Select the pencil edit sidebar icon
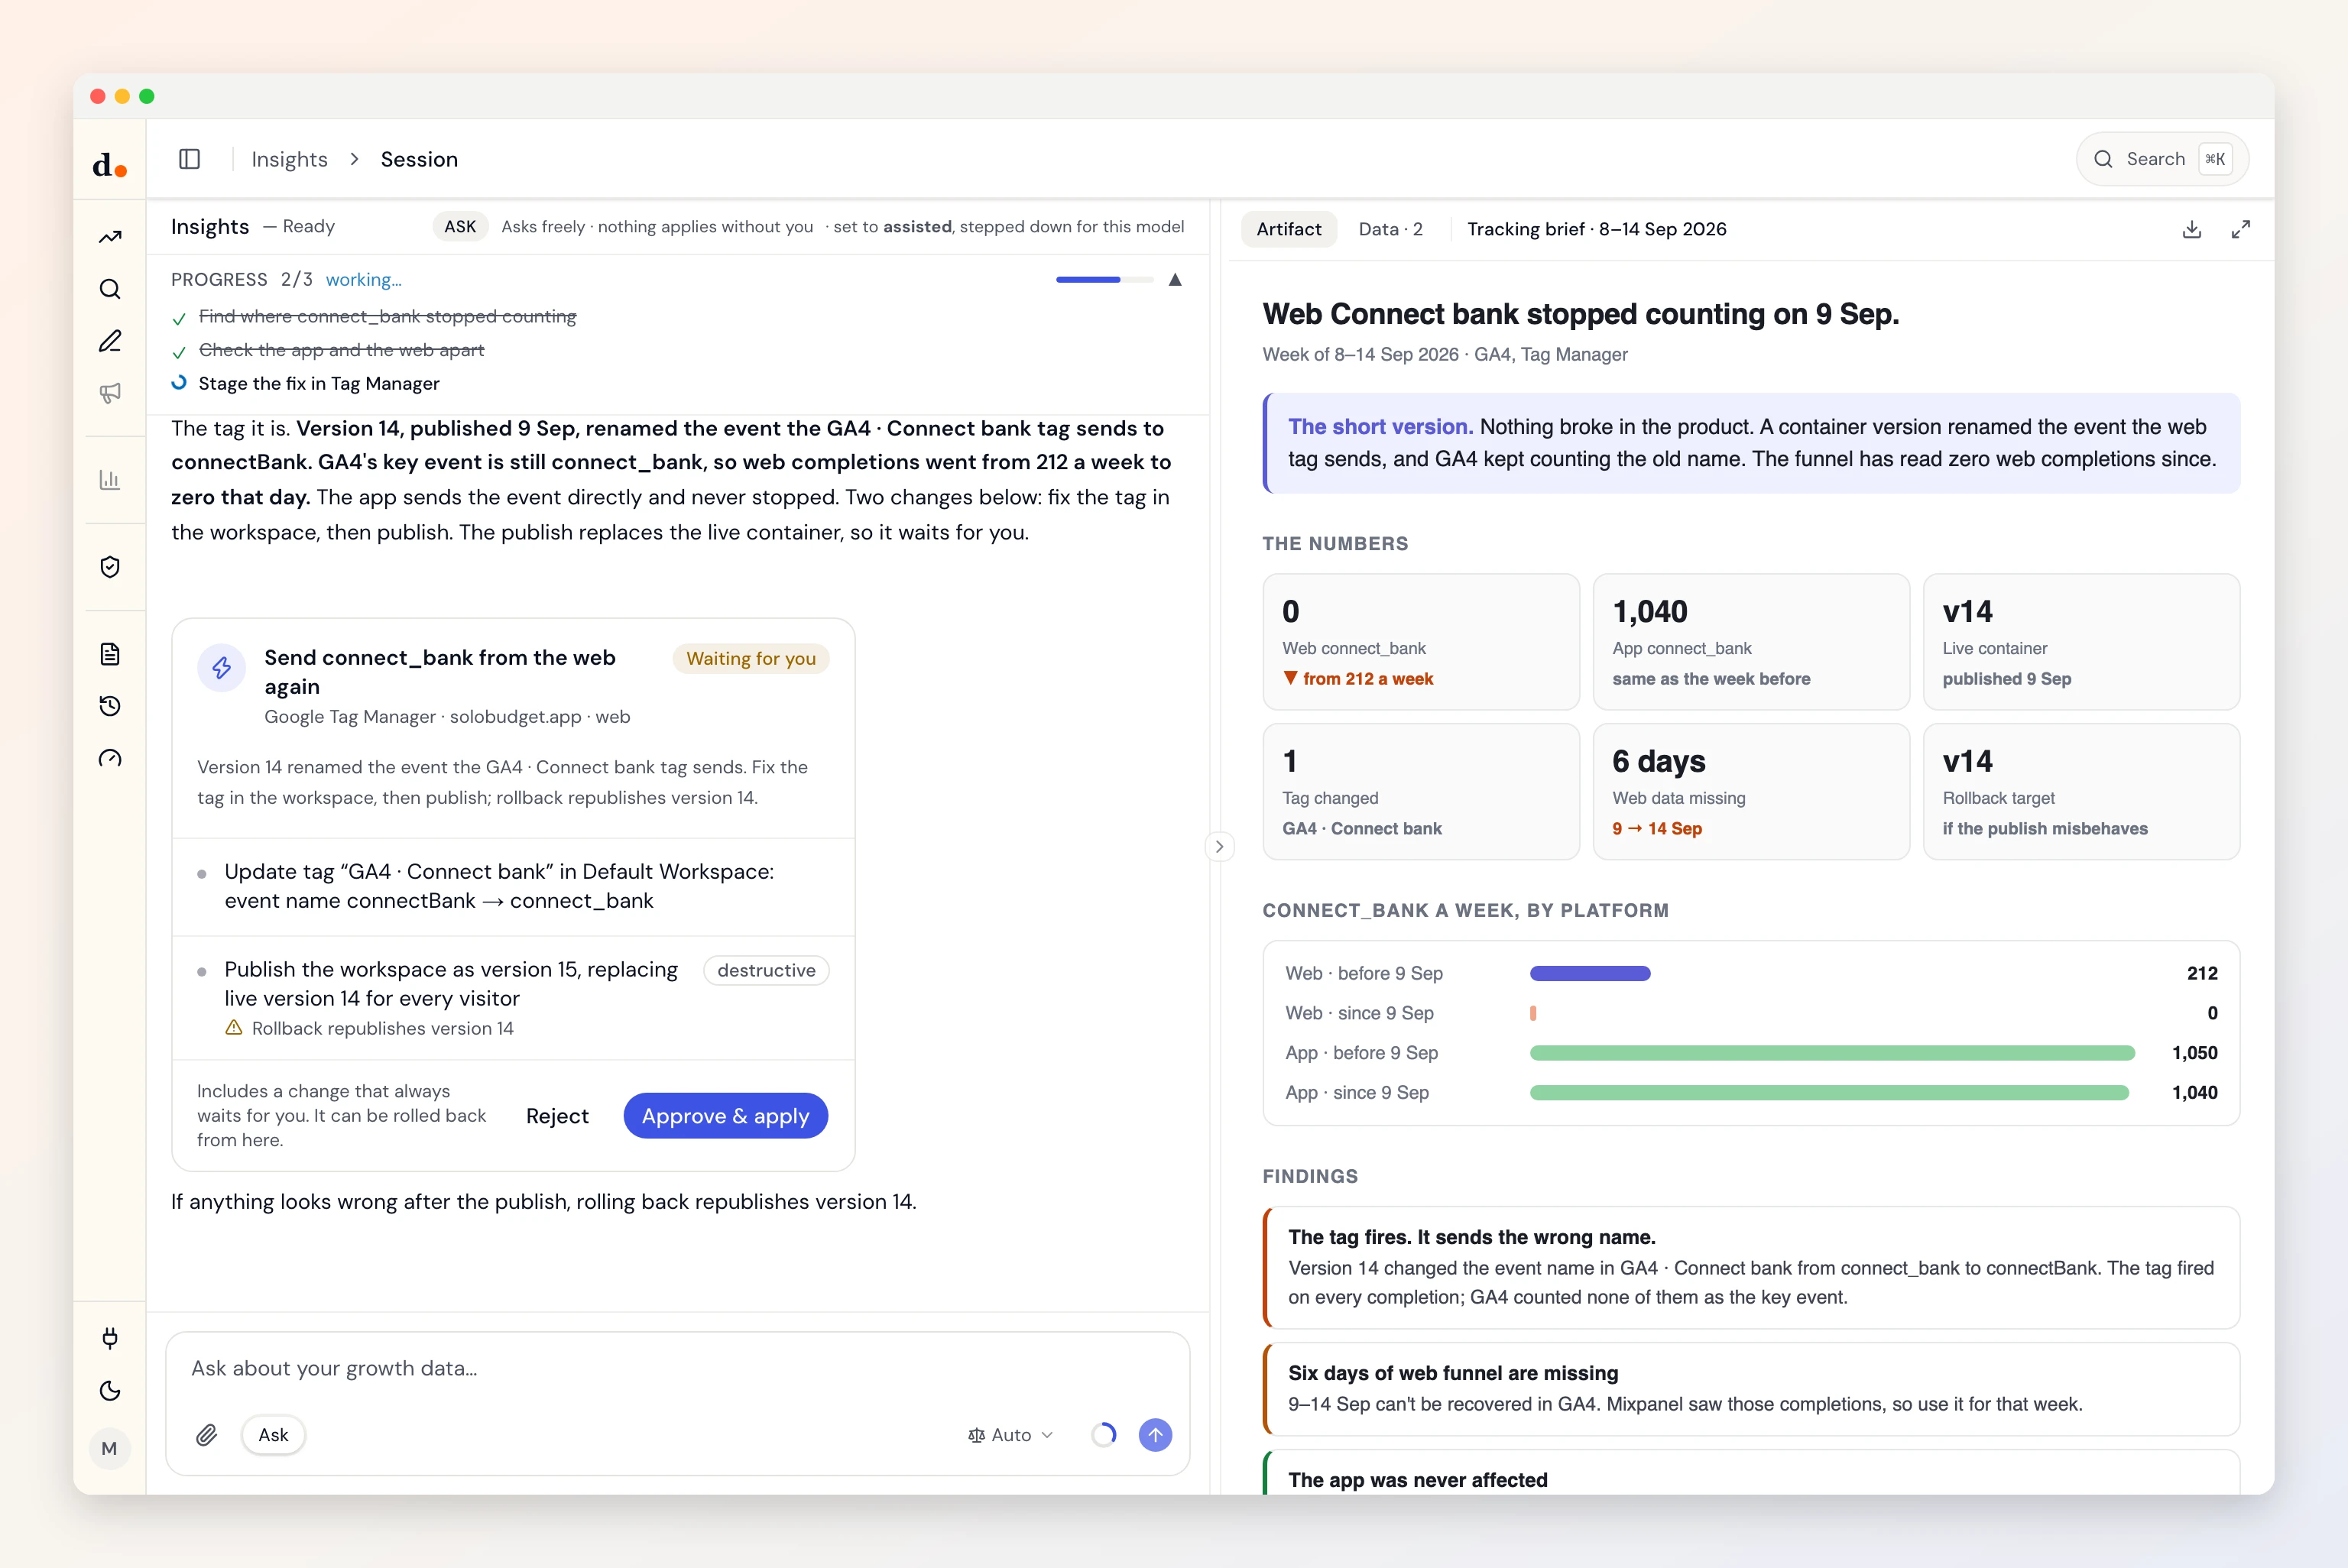2348x1568 pixels. pyautogui.click(x=110, y=341)
